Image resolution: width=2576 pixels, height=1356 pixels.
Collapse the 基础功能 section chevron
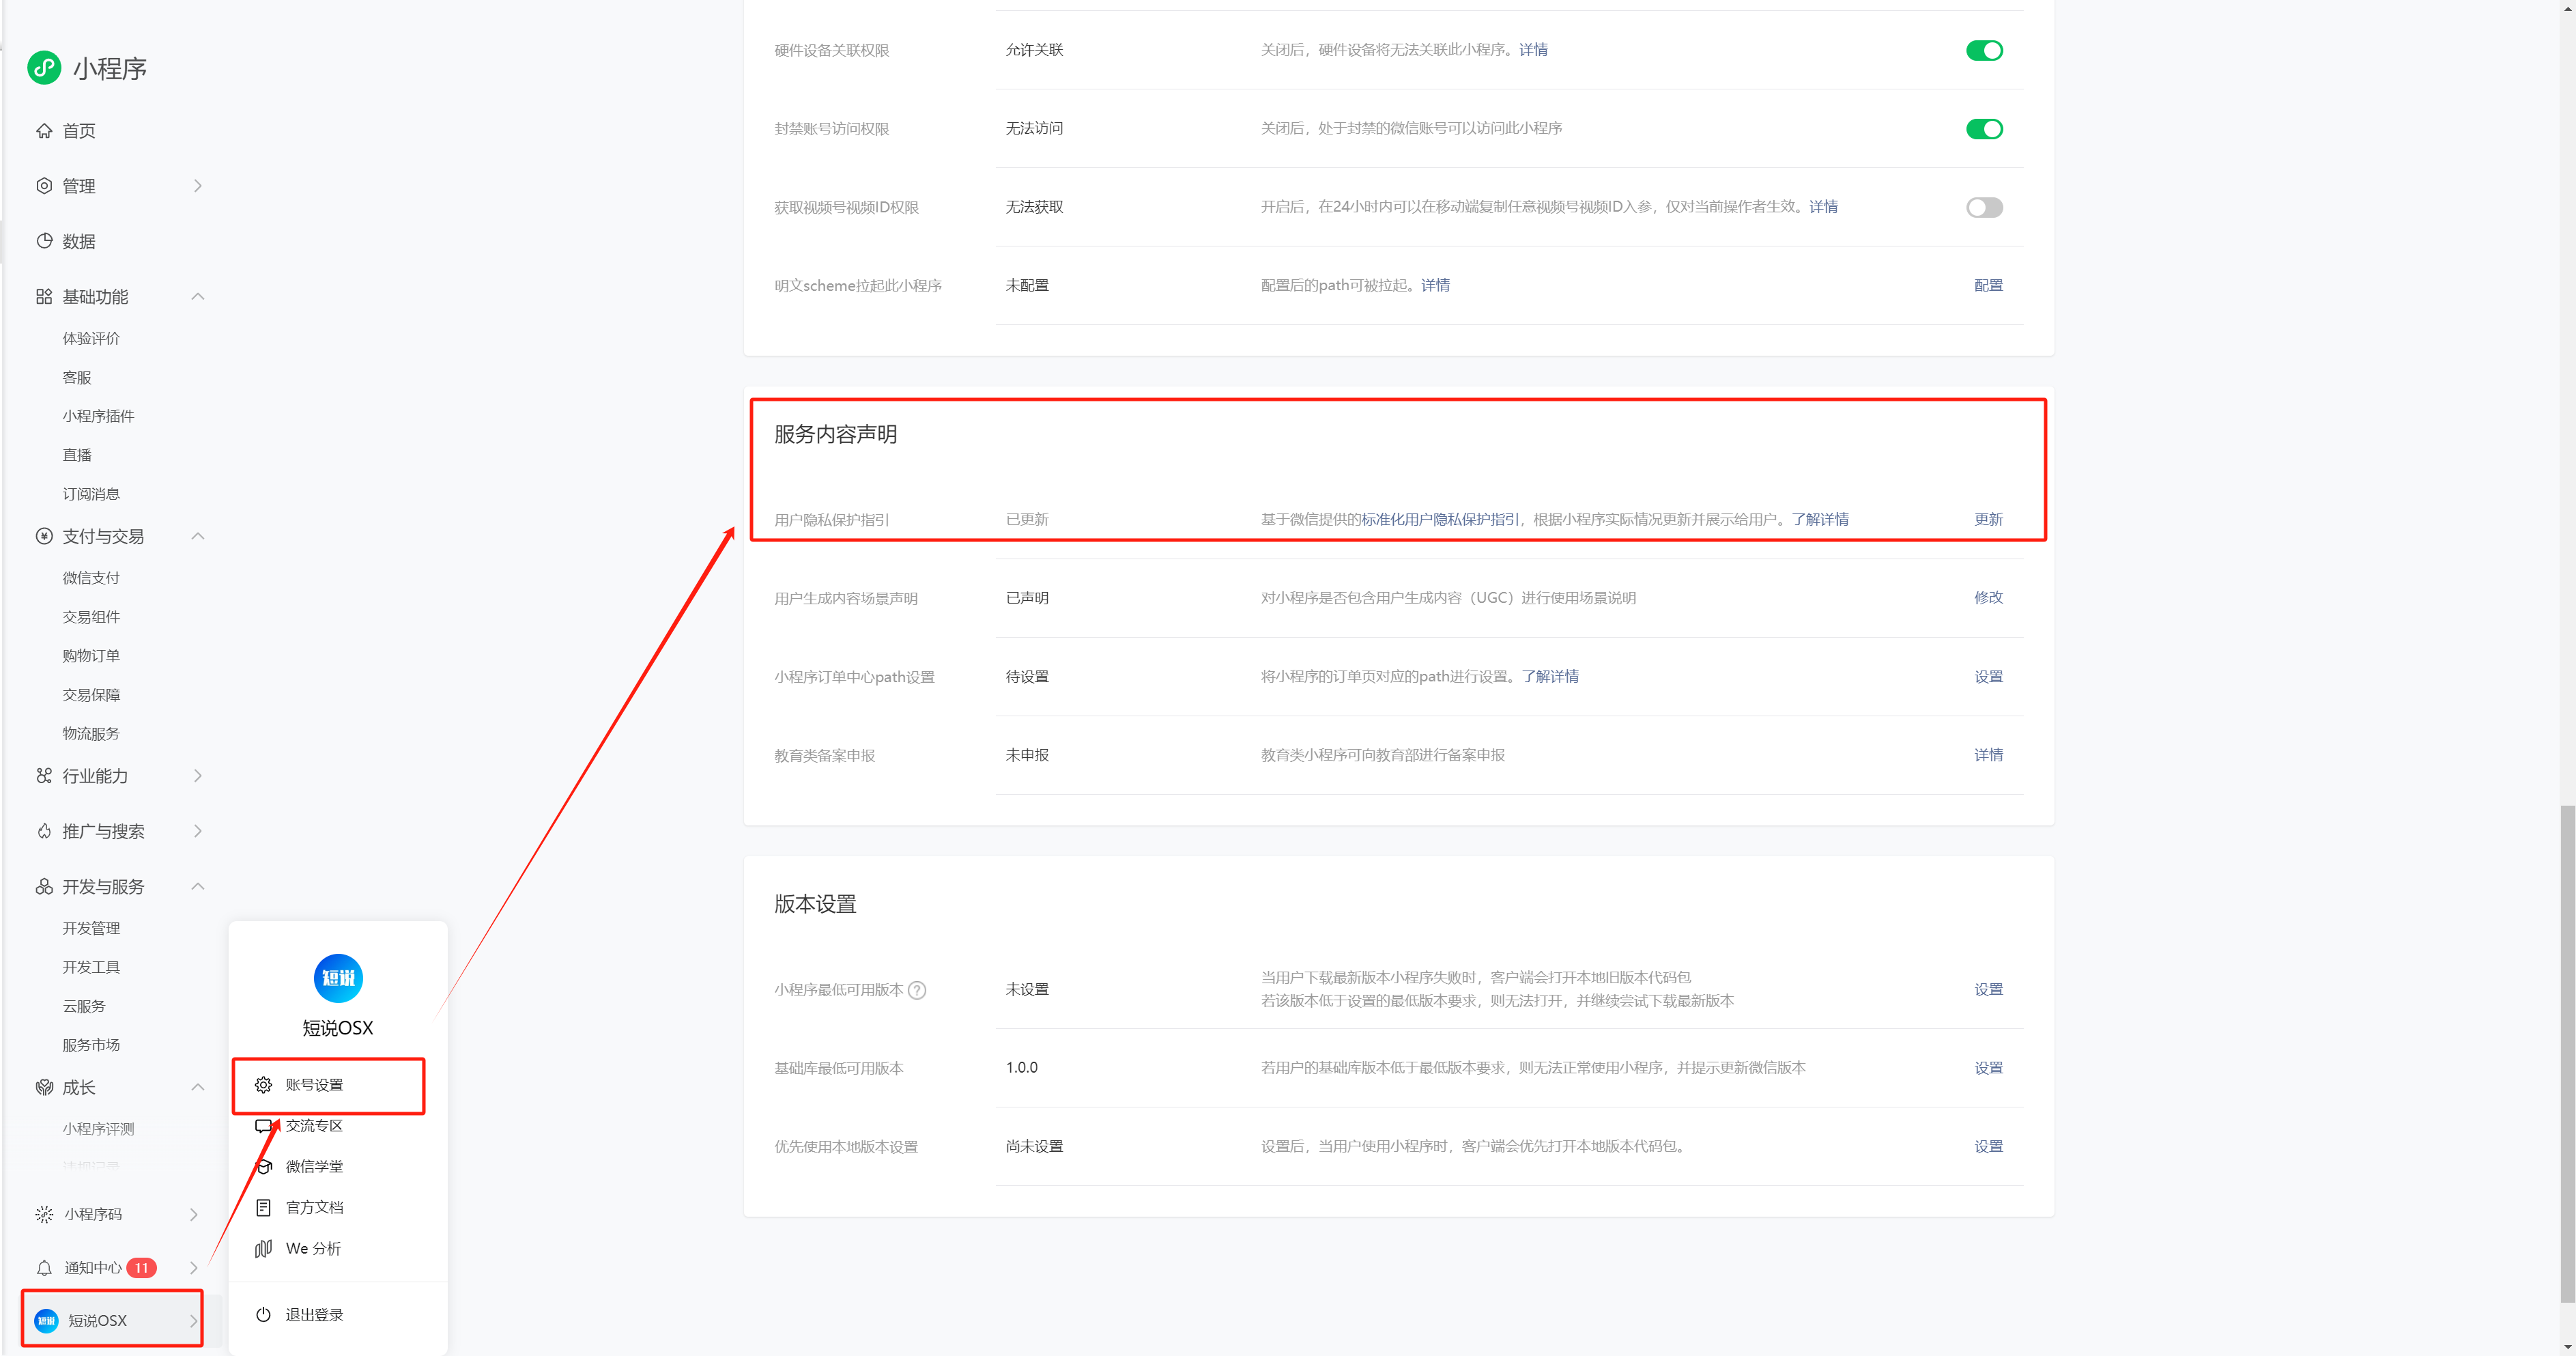[x=198, y=297]
